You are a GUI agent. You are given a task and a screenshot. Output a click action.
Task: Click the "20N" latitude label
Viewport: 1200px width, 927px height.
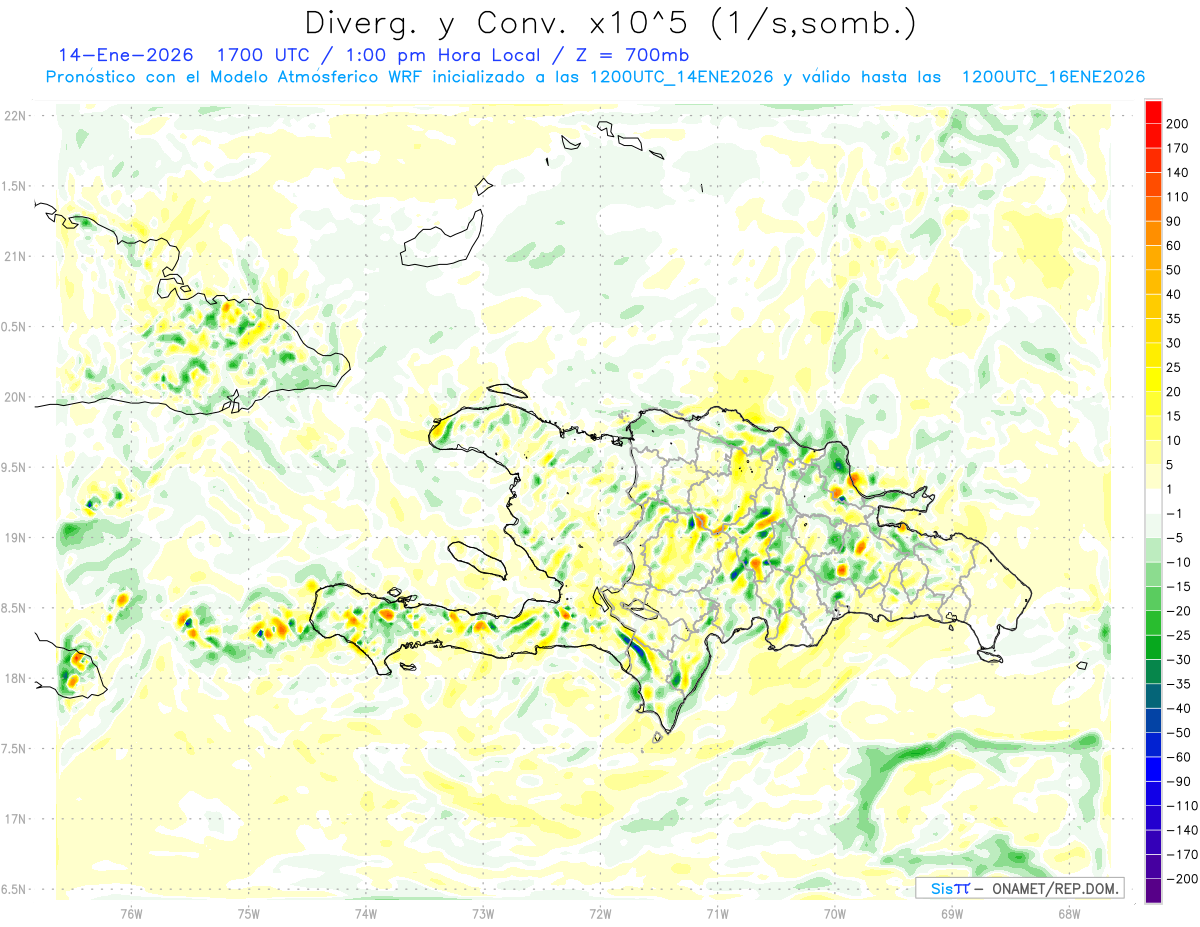(14, 397)
